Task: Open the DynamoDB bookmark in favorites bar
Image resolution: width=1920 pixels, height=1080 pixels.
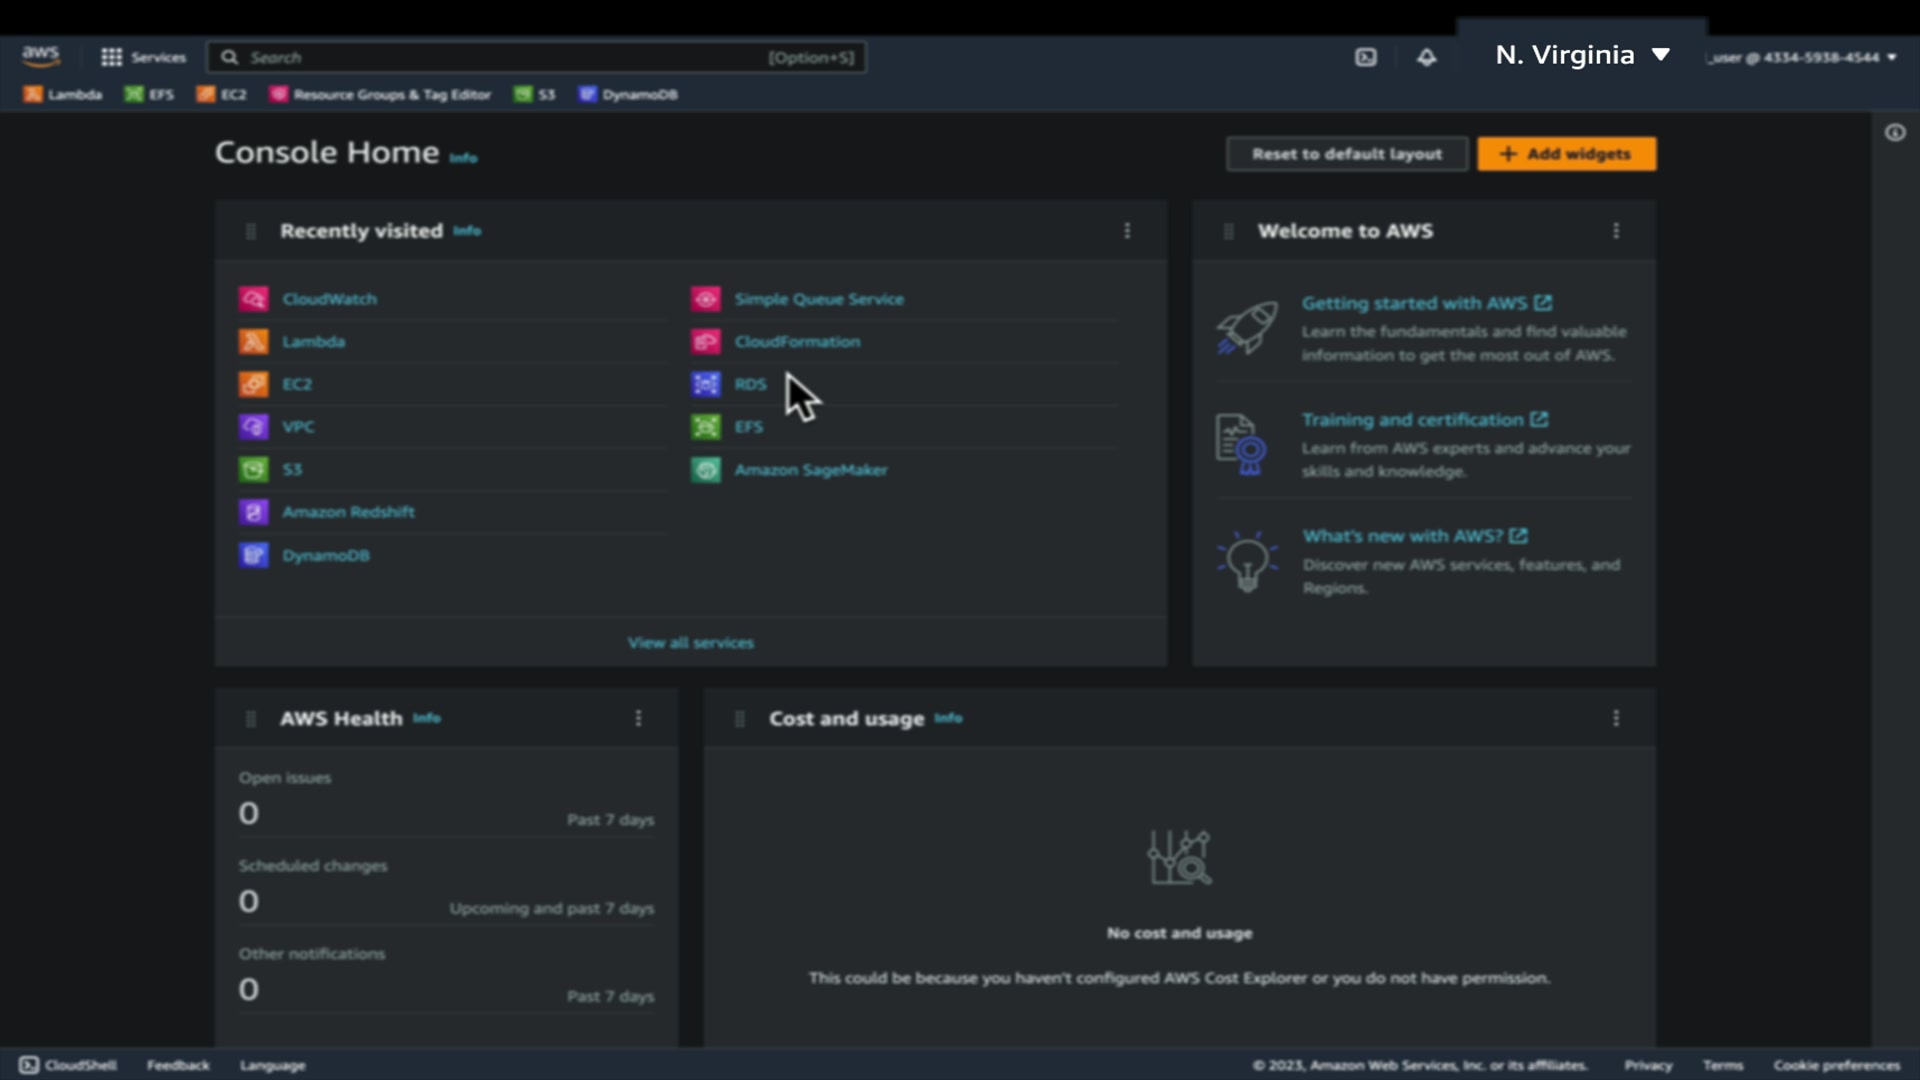Action: click(628, 94)
